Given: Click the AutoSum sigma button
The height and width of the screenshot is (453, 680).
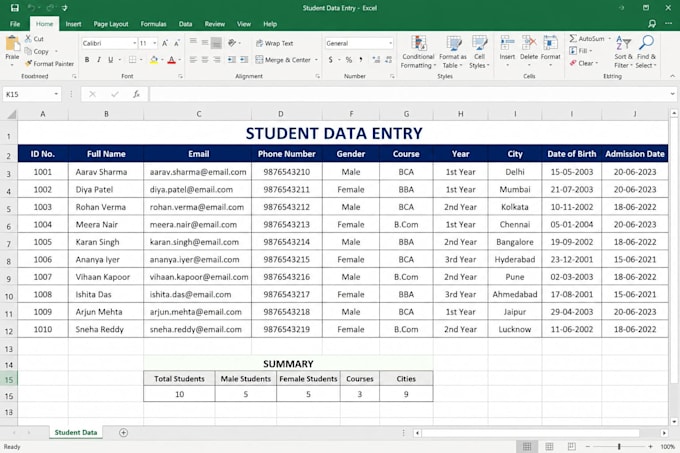Looking at the screenshot, I should coord(587,39).
